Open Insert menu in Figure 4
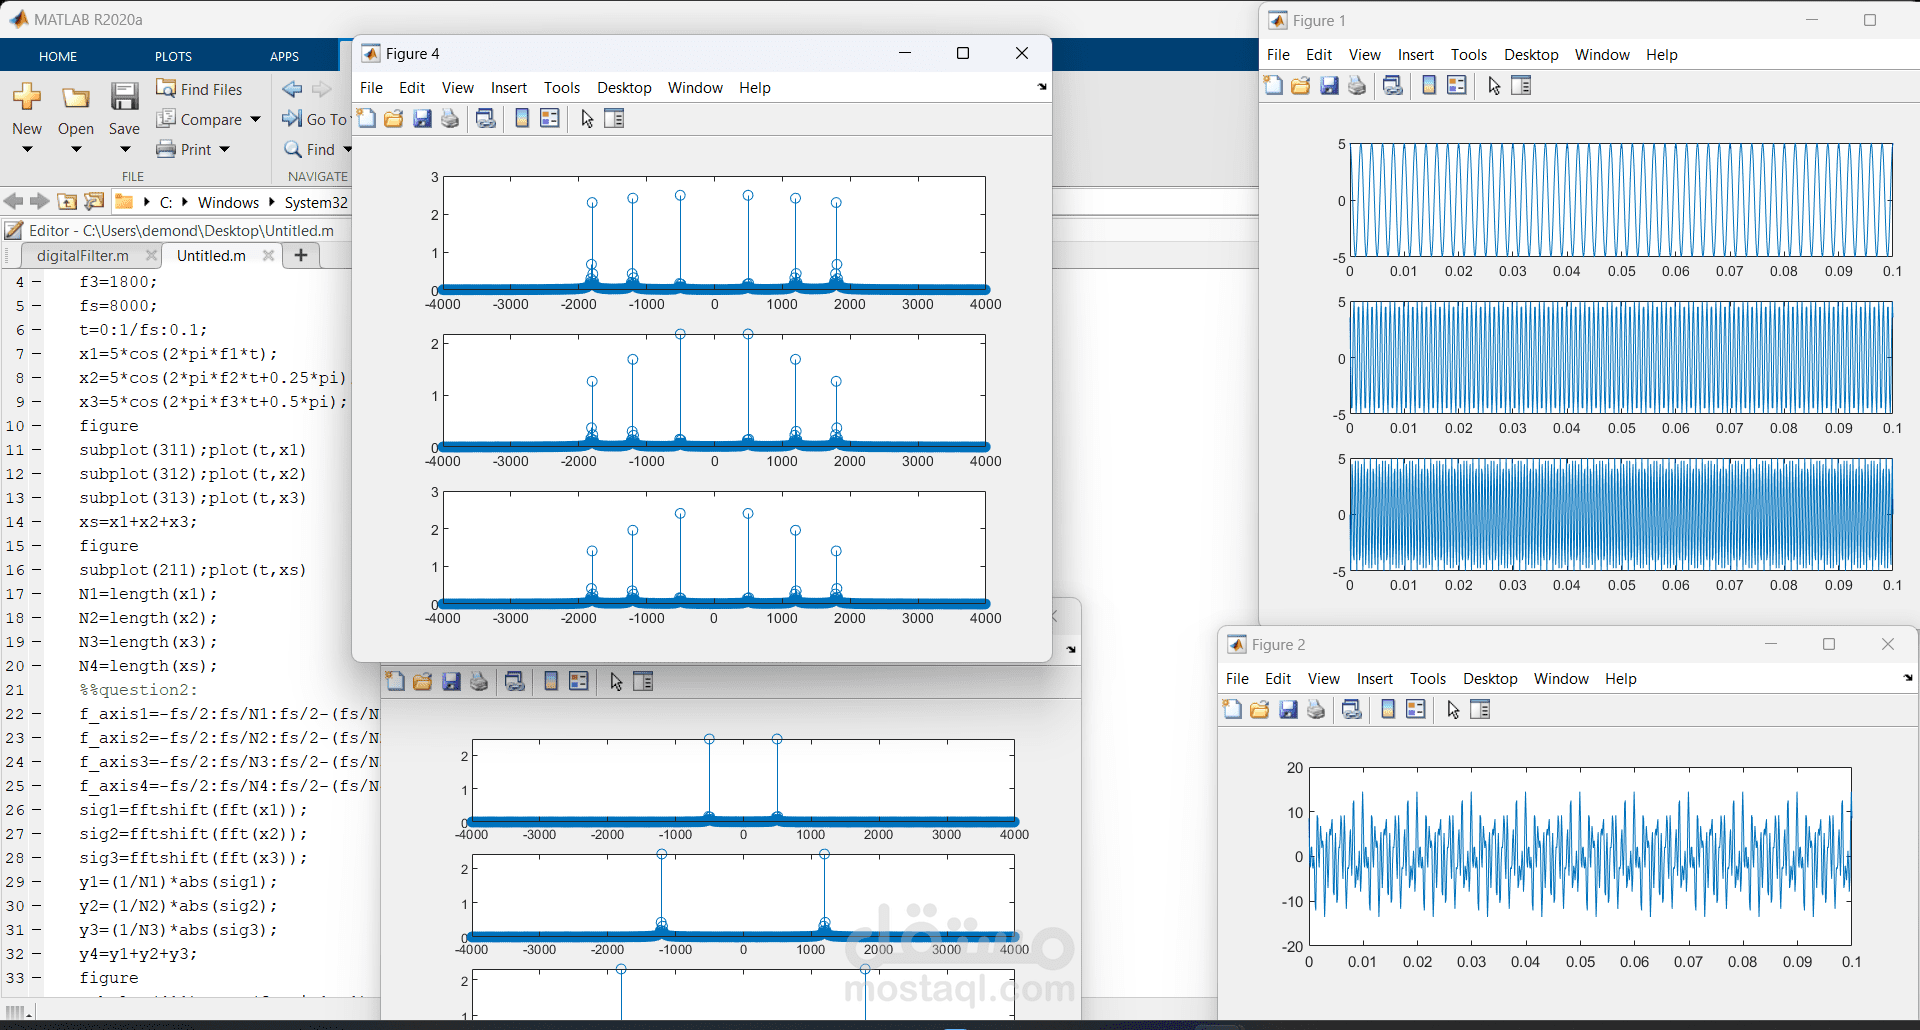The width and height of the screenshot is (1920, 1030). pos(509,88)
